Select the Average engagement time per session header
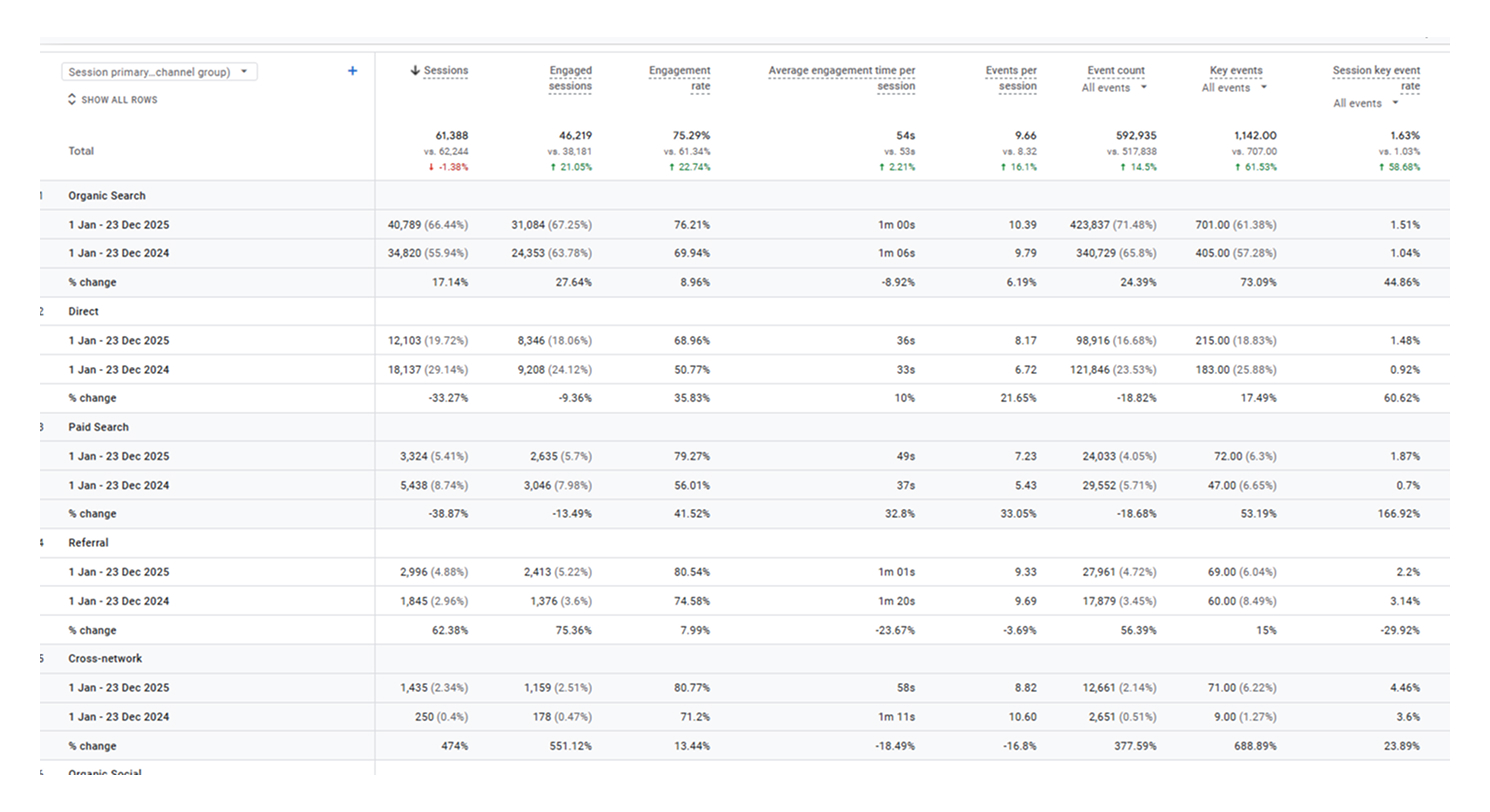1490x812 pixels. pos(841,78)
